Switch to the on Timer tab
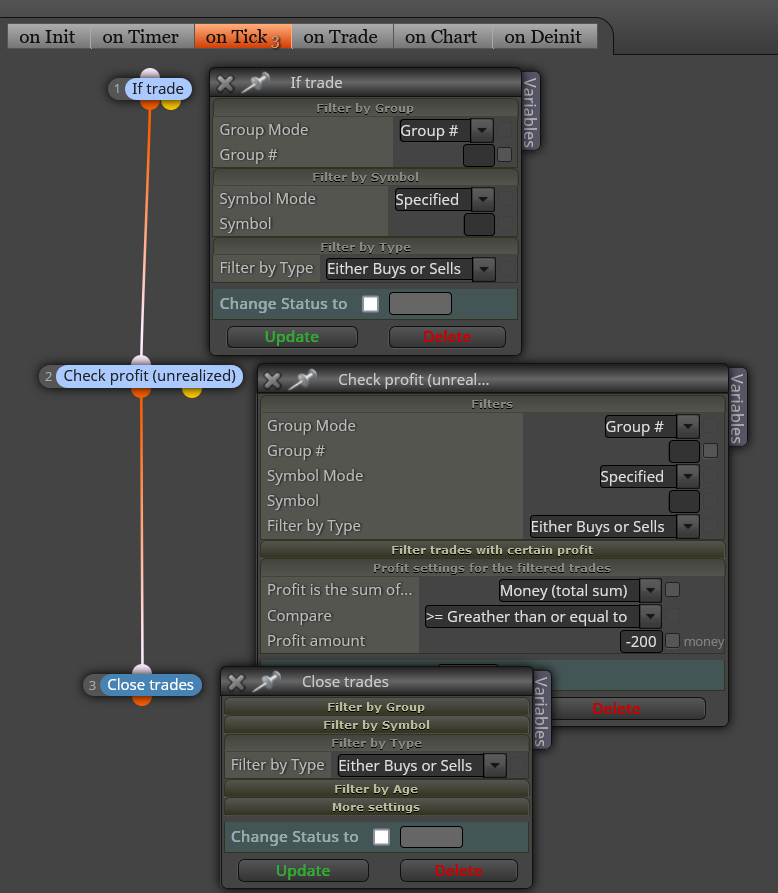This screenshot has height=893, width=778. coord(141,36)
